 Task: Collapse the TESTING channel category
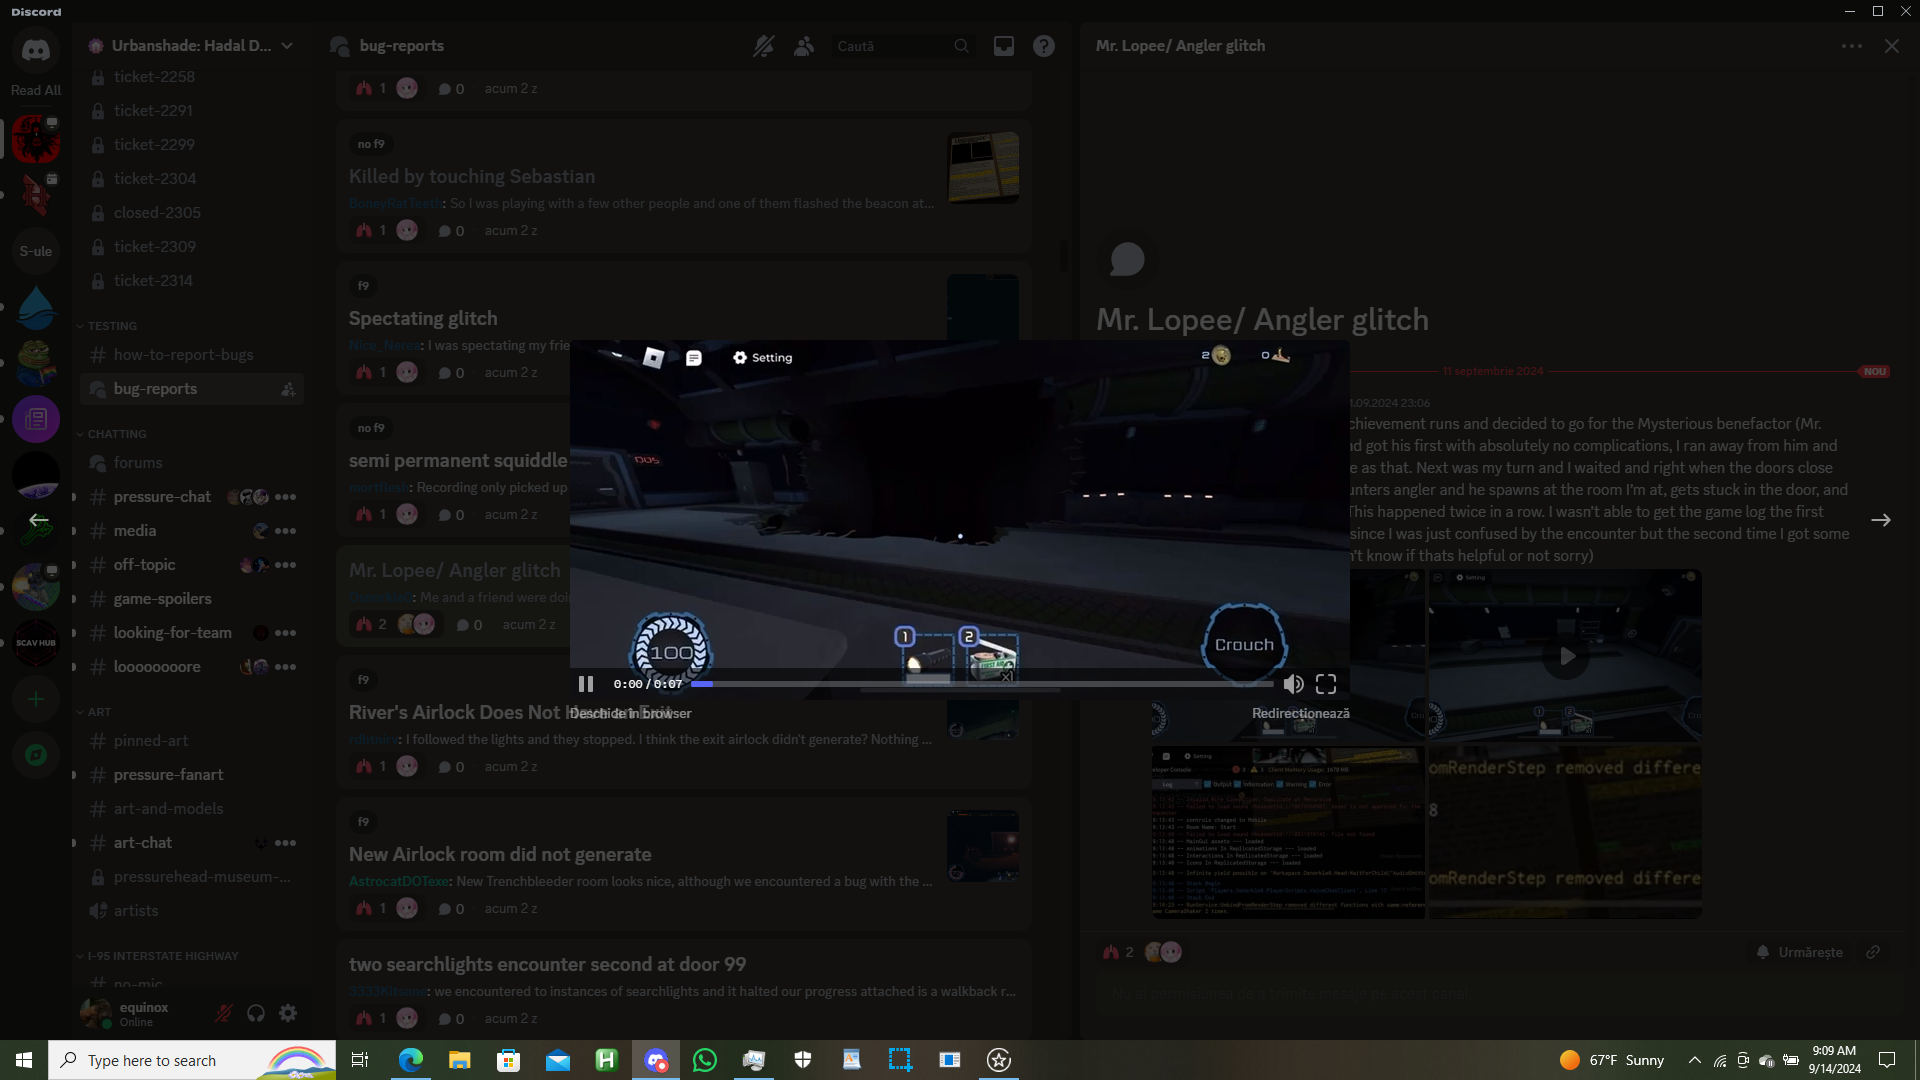(x=111, y=326)
